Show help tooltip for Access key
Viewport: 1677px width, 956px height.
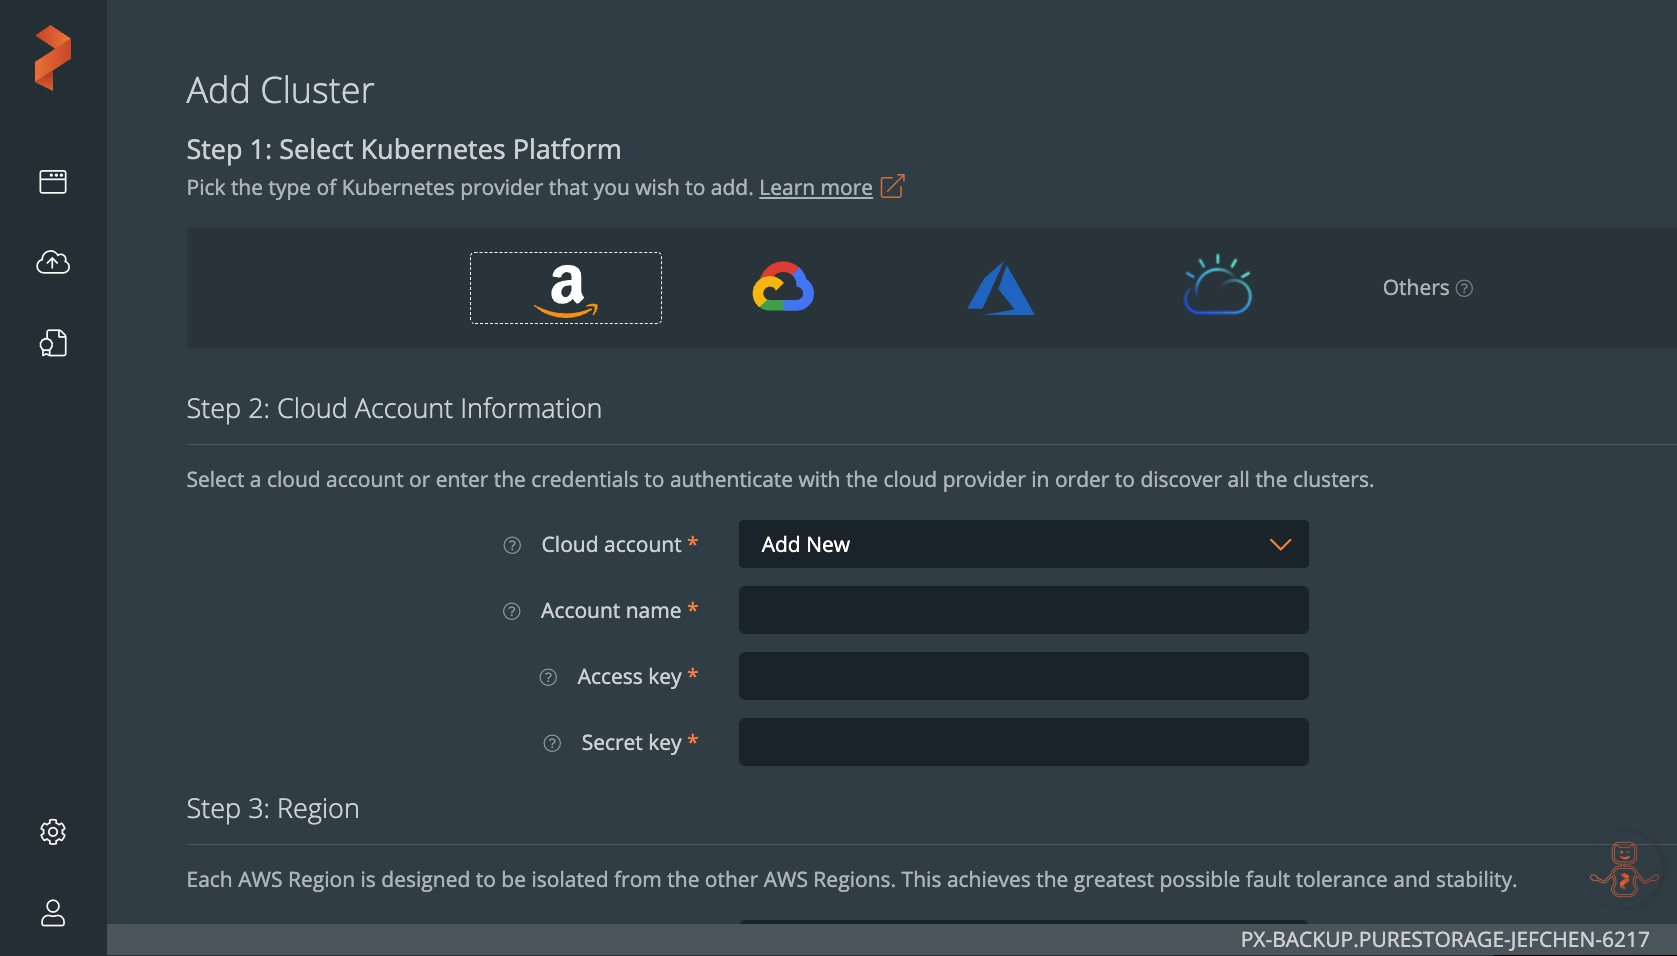(548, 677)
